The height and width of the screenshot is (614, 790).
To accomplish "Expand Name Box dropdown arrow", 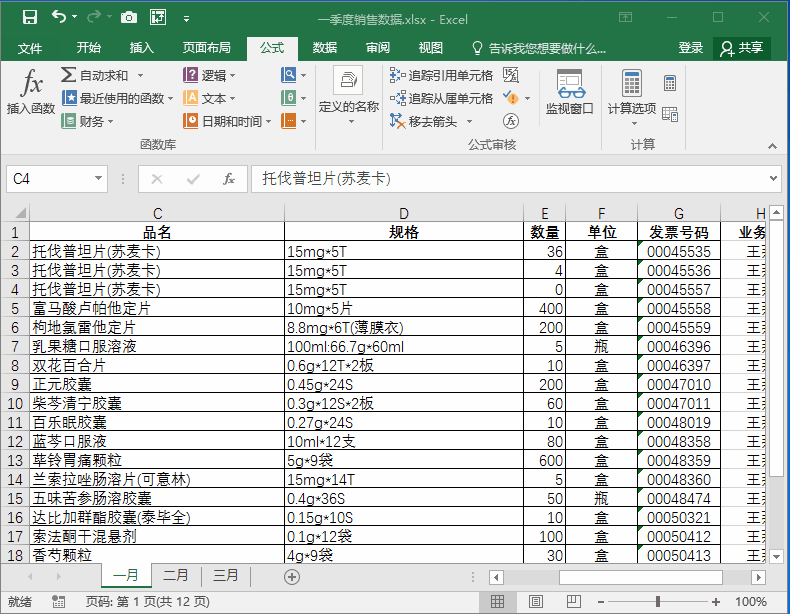I will [x=98, y=178].
